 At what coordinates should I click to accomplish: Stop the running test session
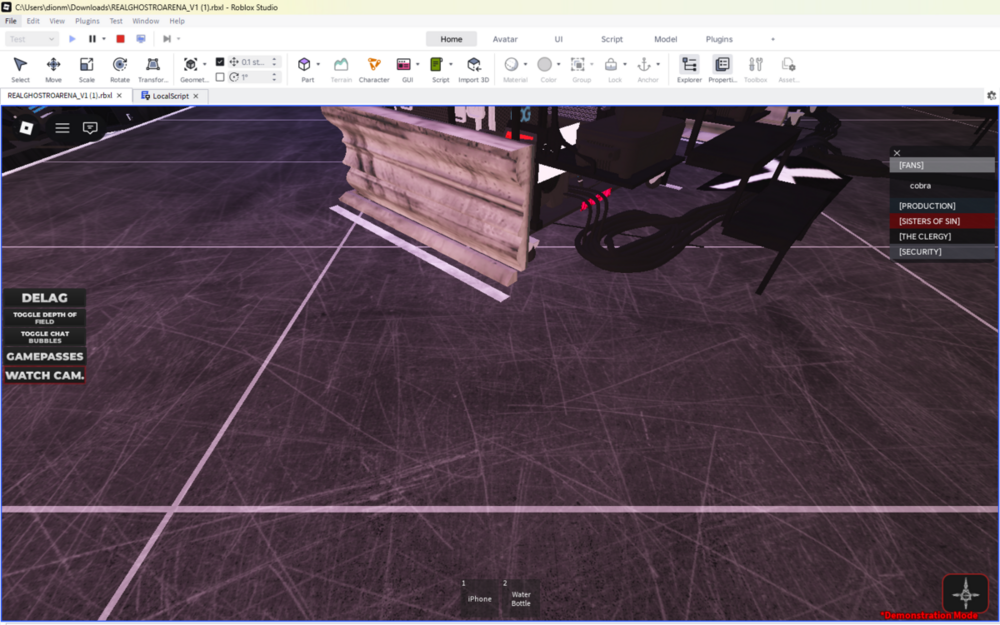[x=120, y=39]
